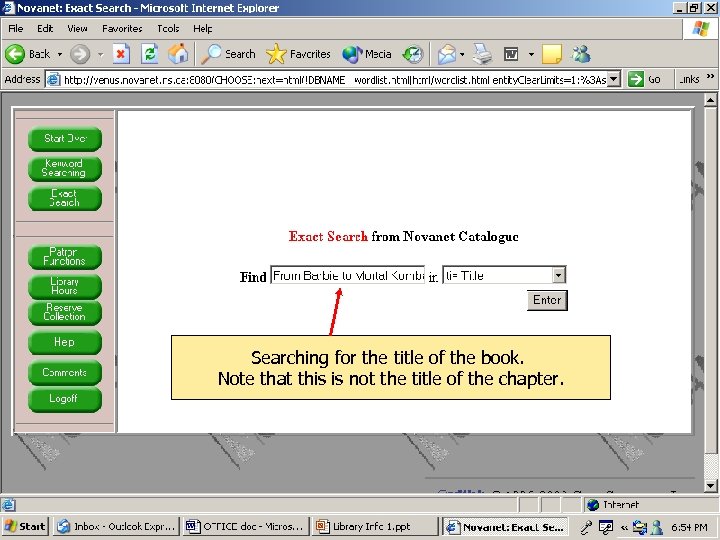
Task: Click the Novanet: Exact Search taskbar item
Action: 506,526
